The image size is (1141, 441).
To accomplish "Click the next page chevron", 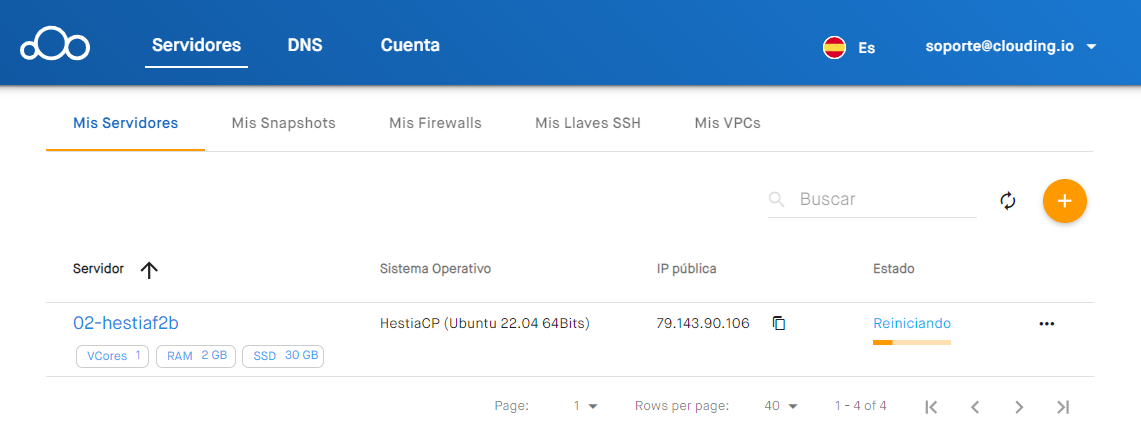I will (1019, 407).
